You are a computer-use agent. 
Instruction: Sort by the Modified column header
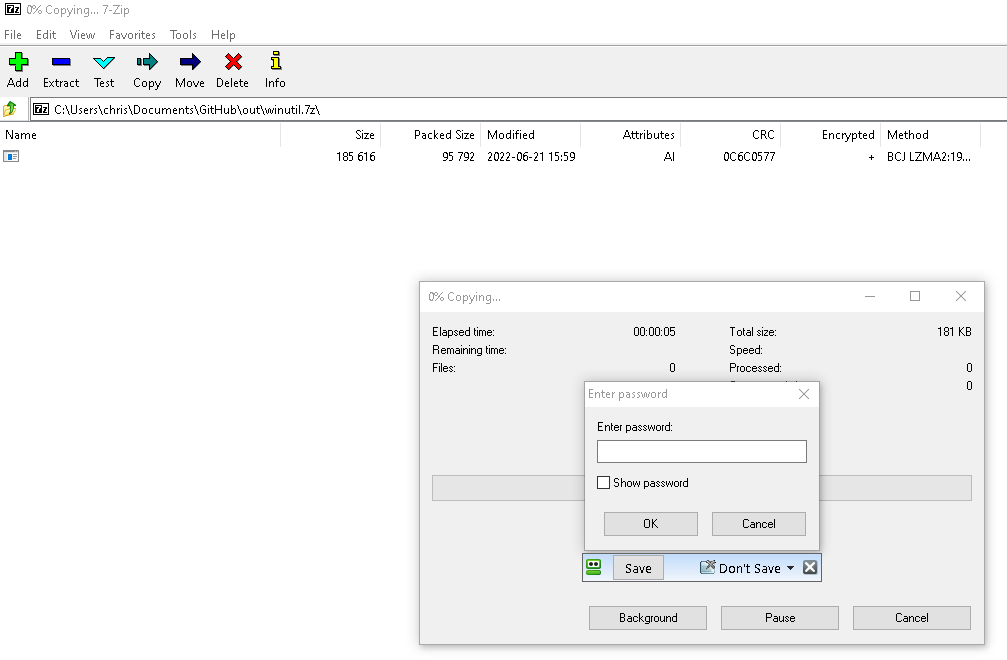pos(530,135)
